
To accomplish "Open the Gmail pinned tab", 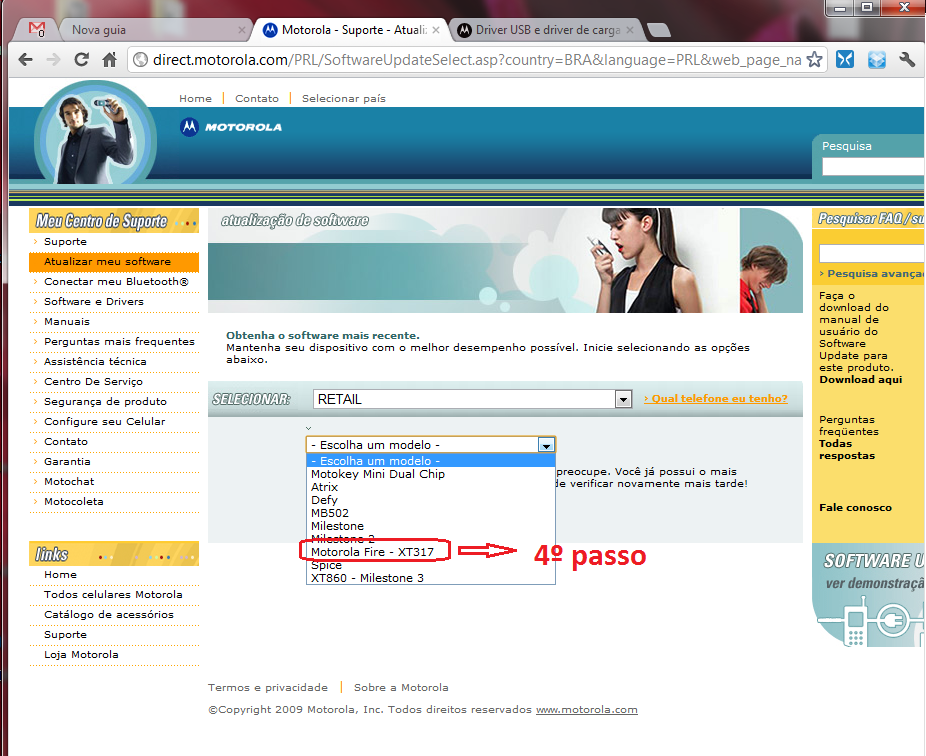I will pyautogui.click(x=37, y=30).
